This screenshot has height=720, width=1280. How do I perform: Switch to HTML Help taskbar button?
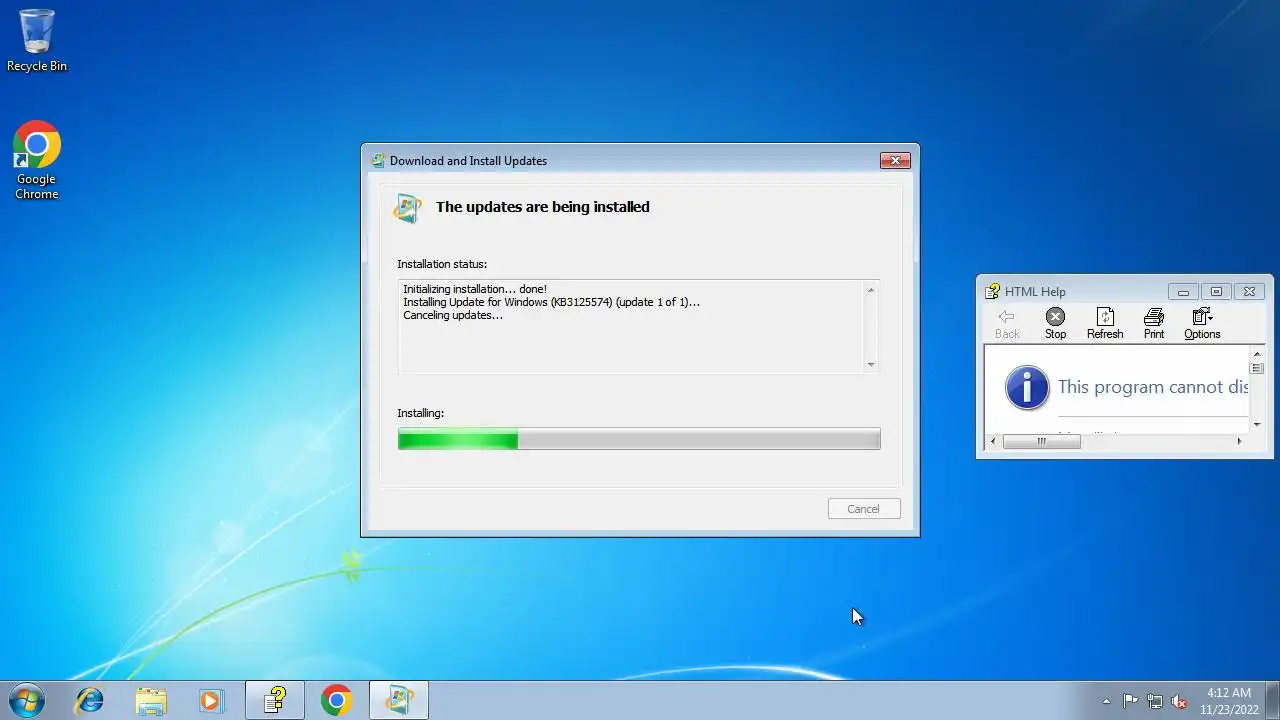click(x=275, y=701)
